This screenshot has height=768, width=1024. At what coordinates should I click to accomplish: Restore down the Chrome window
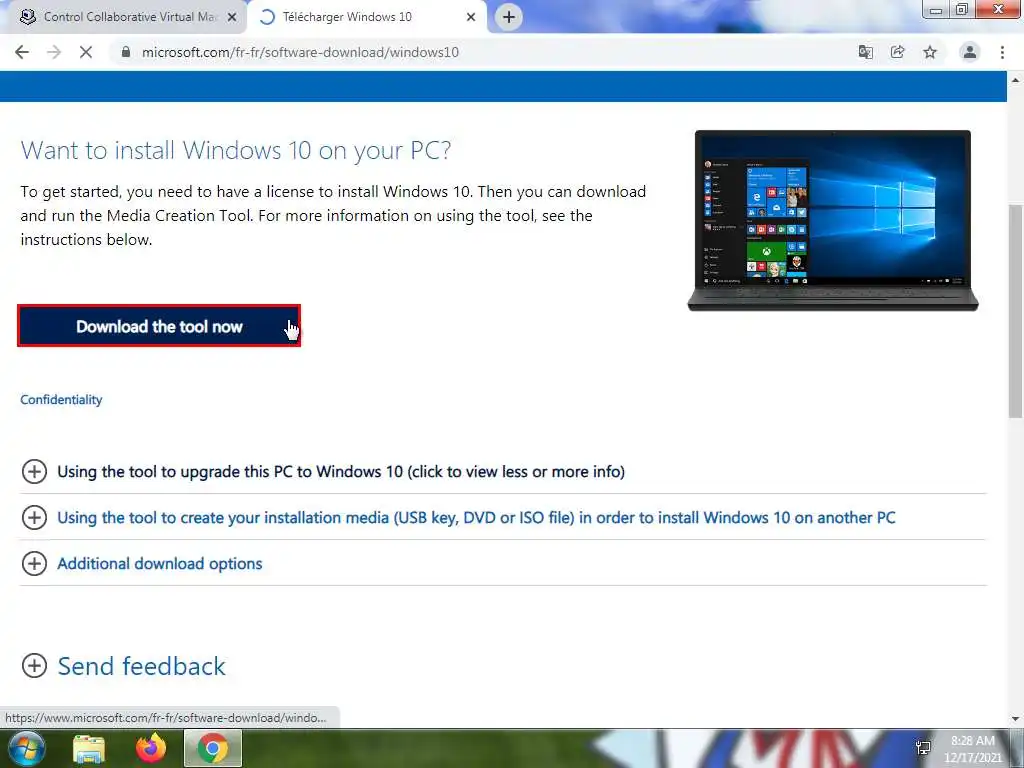coord(962,9)
